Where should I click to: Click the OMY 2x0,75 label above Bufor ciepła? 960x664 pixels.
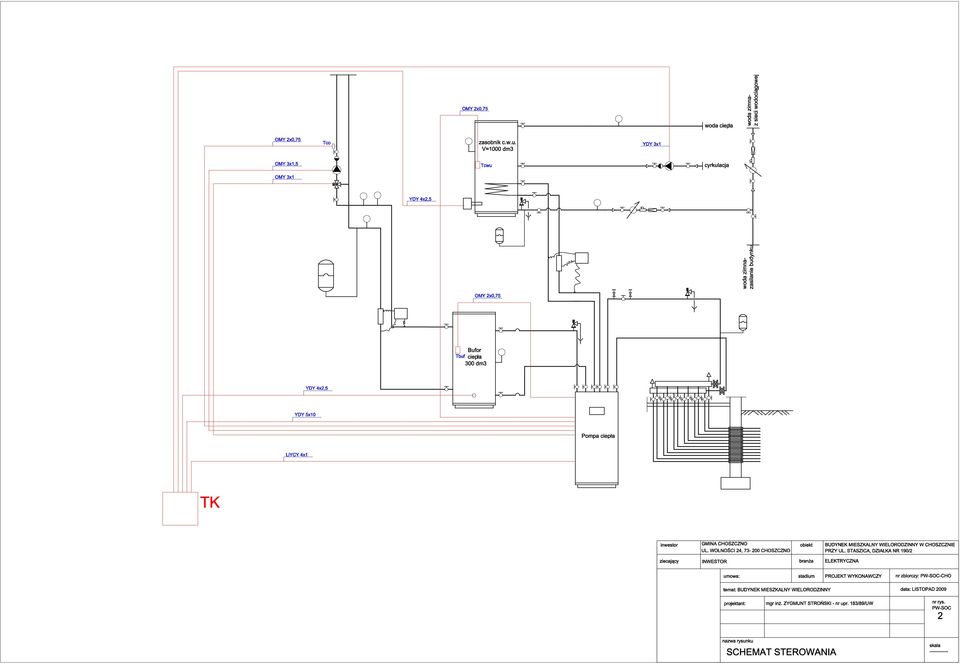[487, 296]
